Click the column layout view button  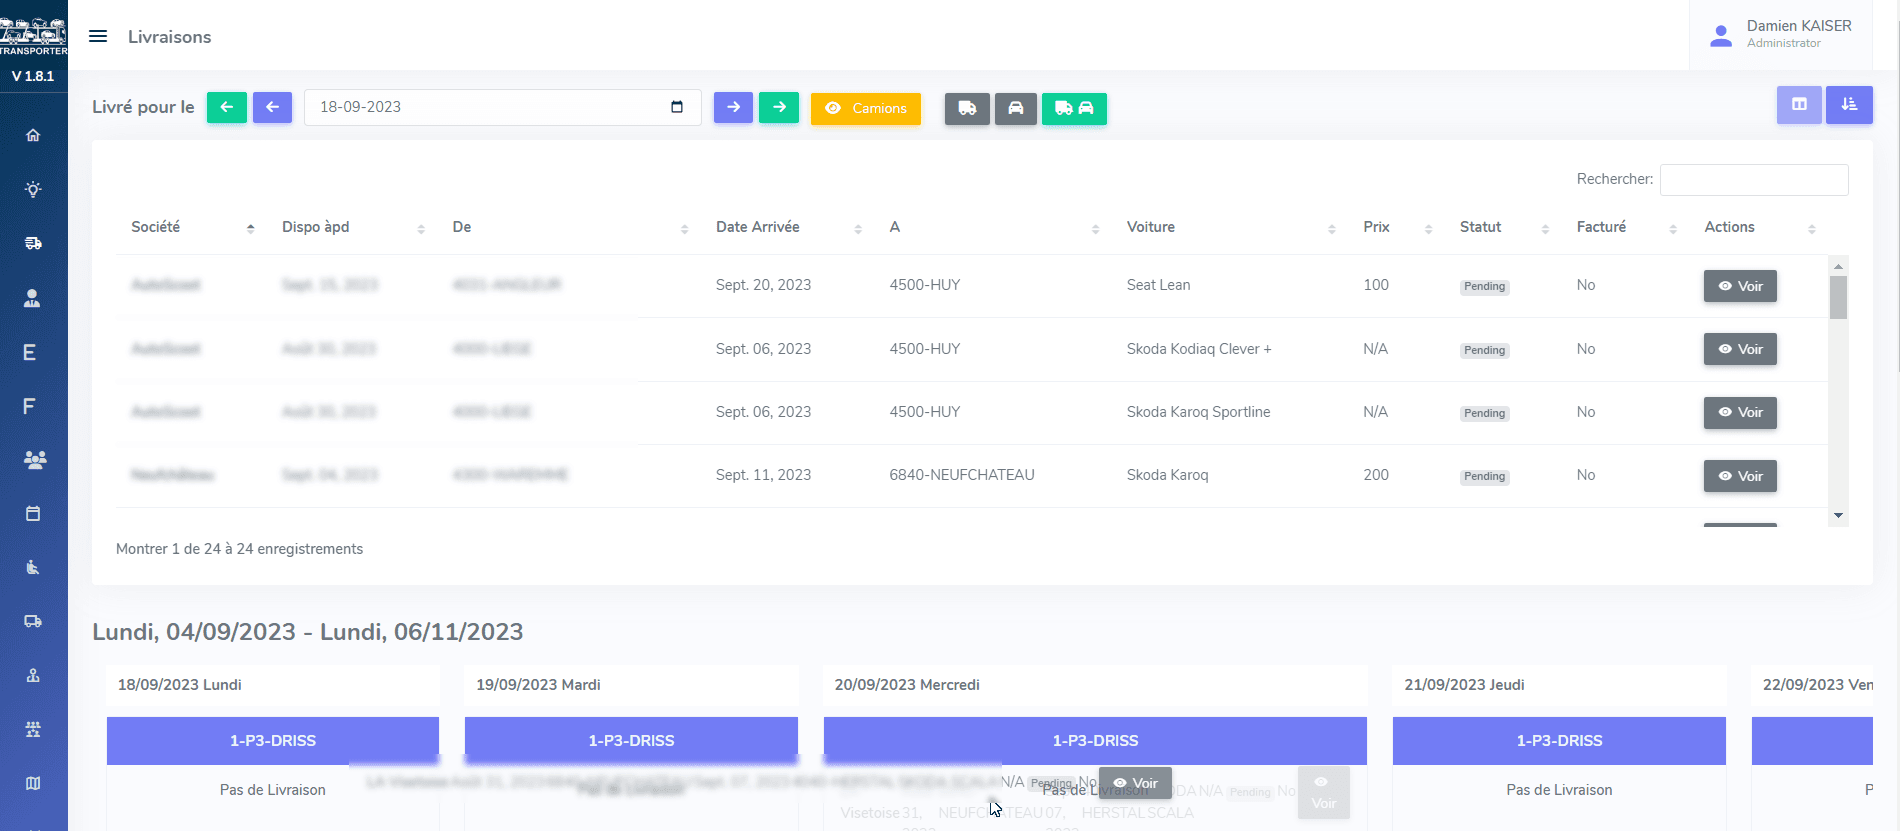point(1799,105)
